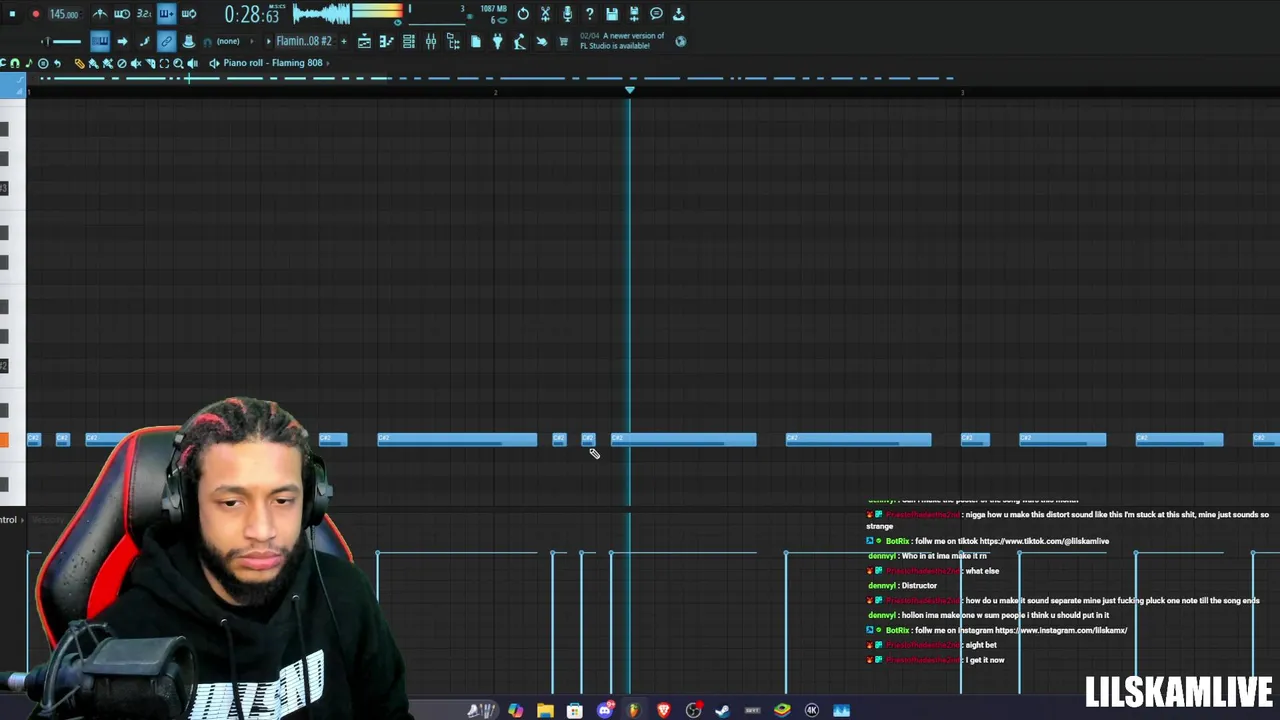Toggle loop recording button
This screenshot has height=720, width=1280.
189,14
